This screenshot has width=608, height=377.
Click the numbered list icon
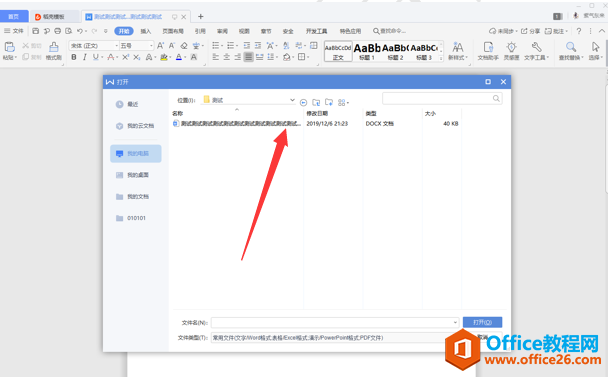[x=231, y=46]
